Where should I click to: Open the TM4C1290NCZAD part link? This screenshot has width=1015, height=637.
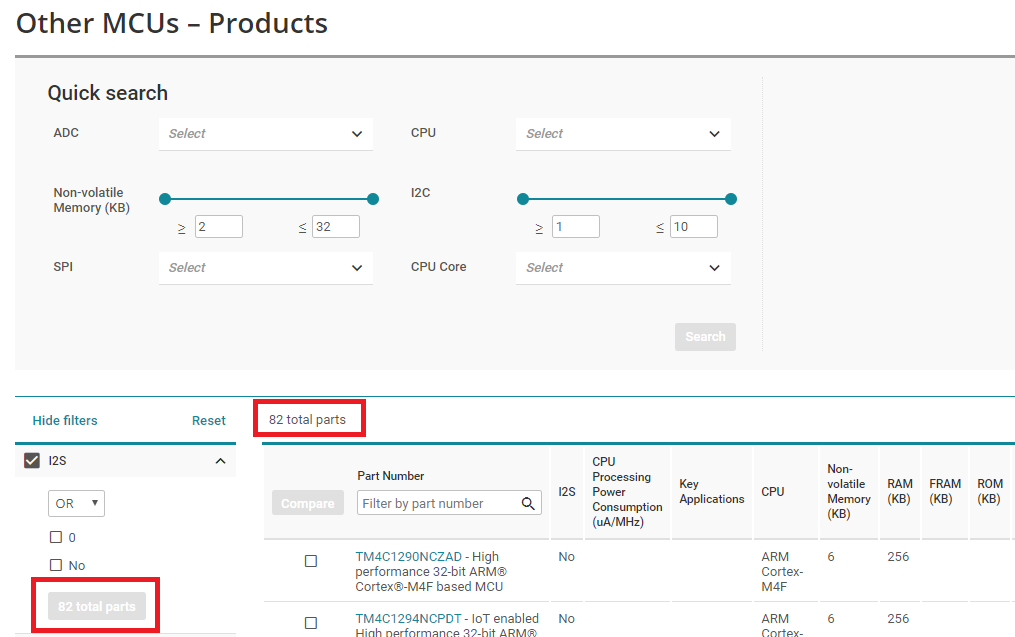pos(408,557)
